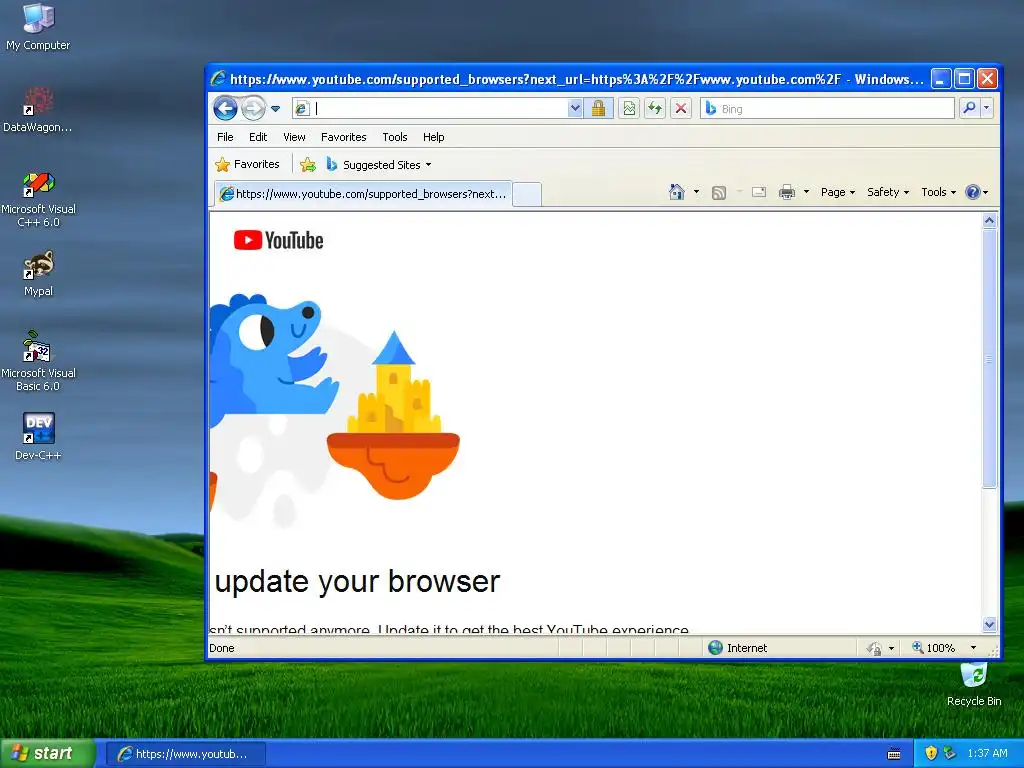Click the red Stop button

[x=681, y=108]
